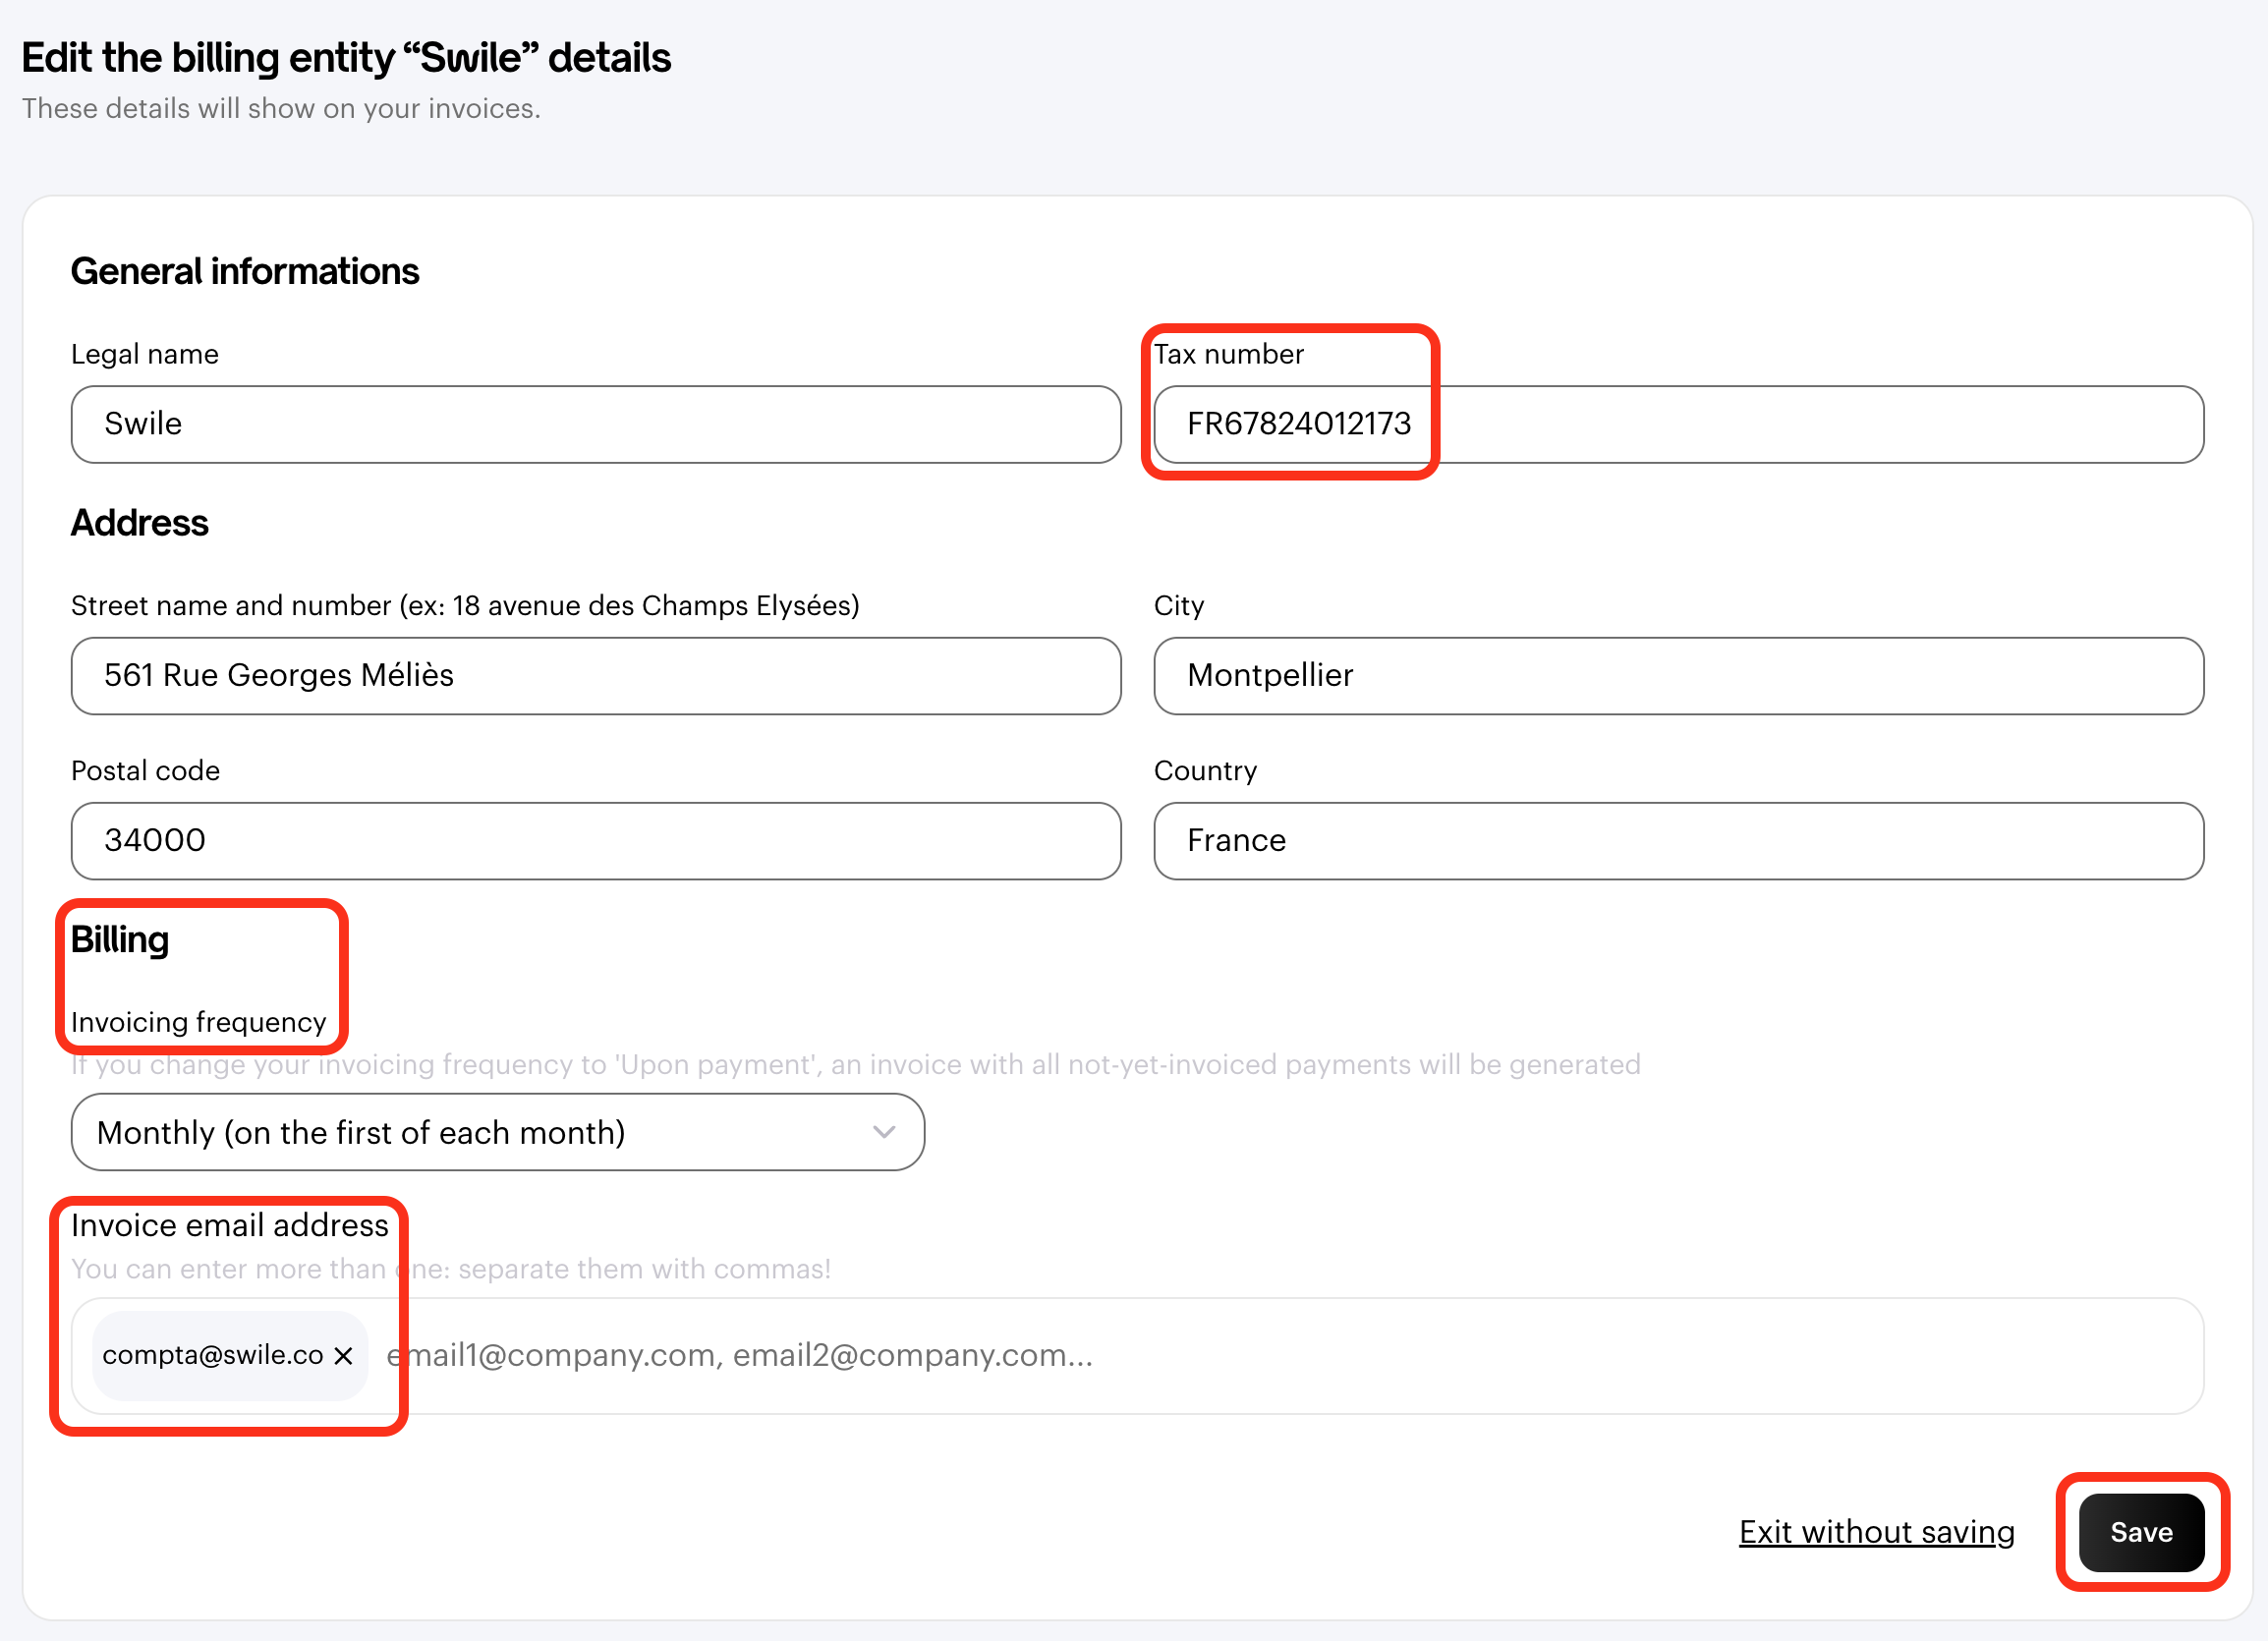Click the 'Address' section heading
The image size is (2268, 1641).
[x=140, y=523]
